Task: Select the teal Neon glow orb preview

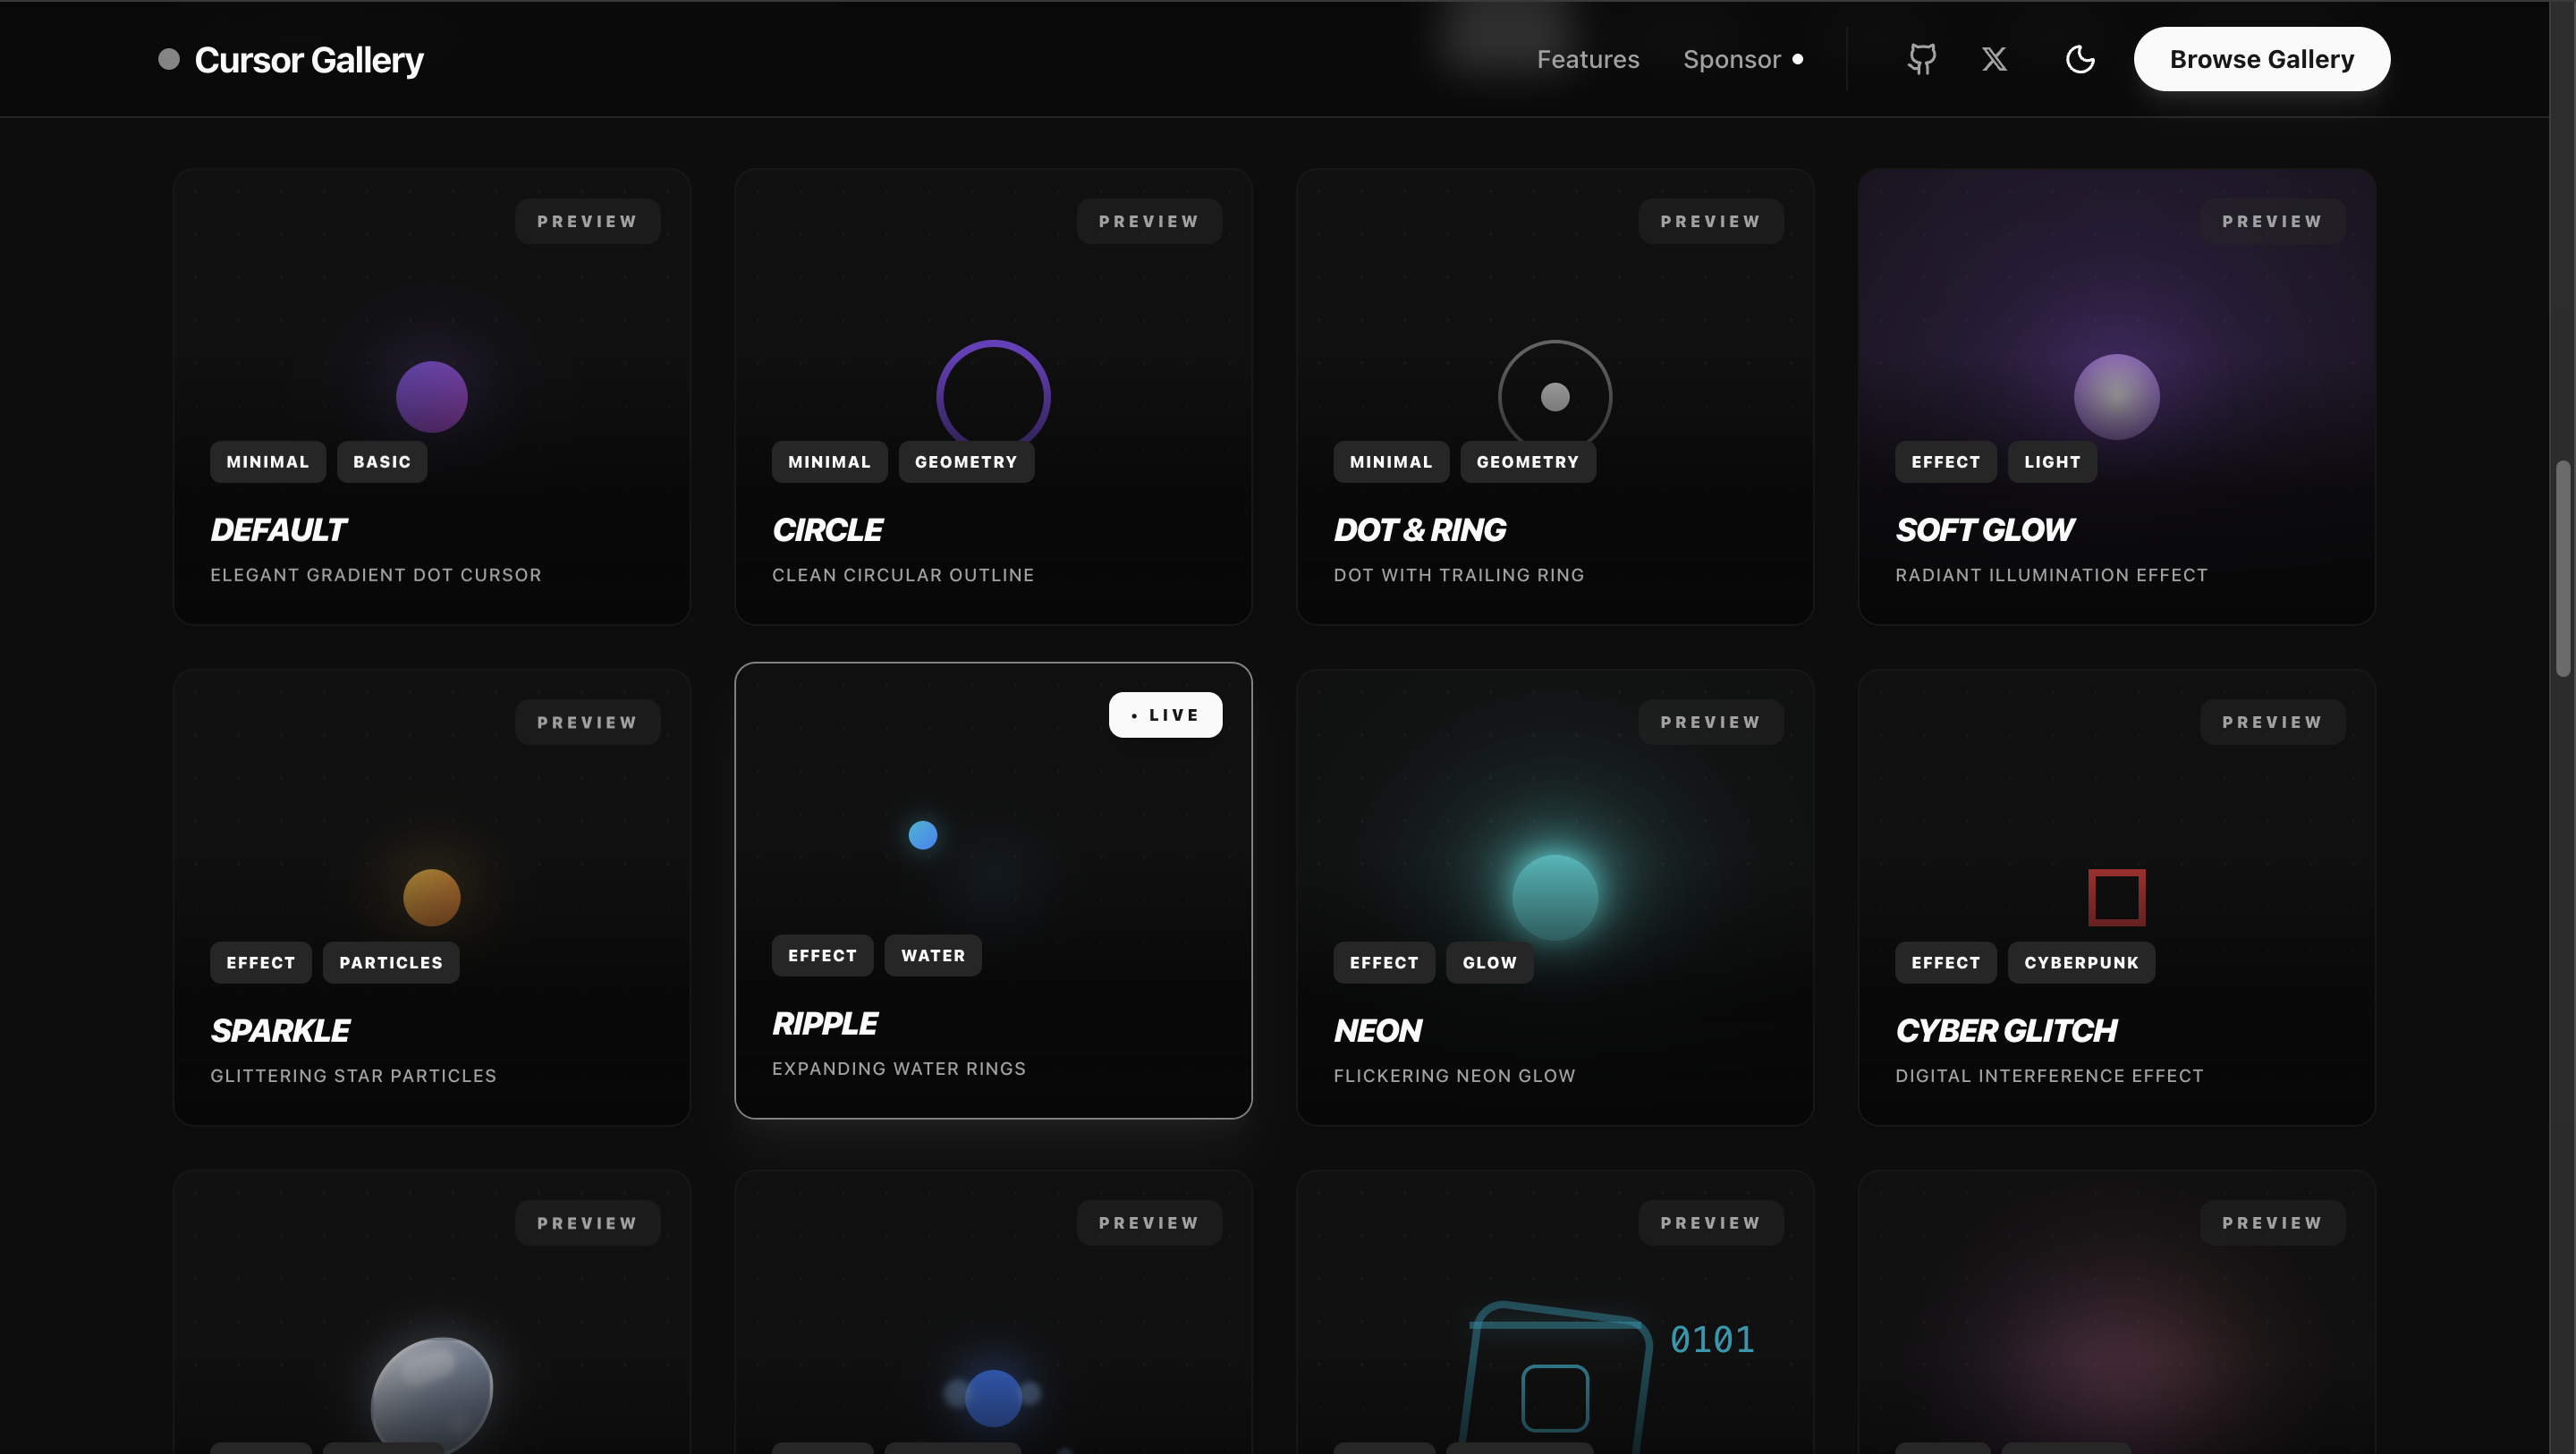Action: [x=1555, y=898]
